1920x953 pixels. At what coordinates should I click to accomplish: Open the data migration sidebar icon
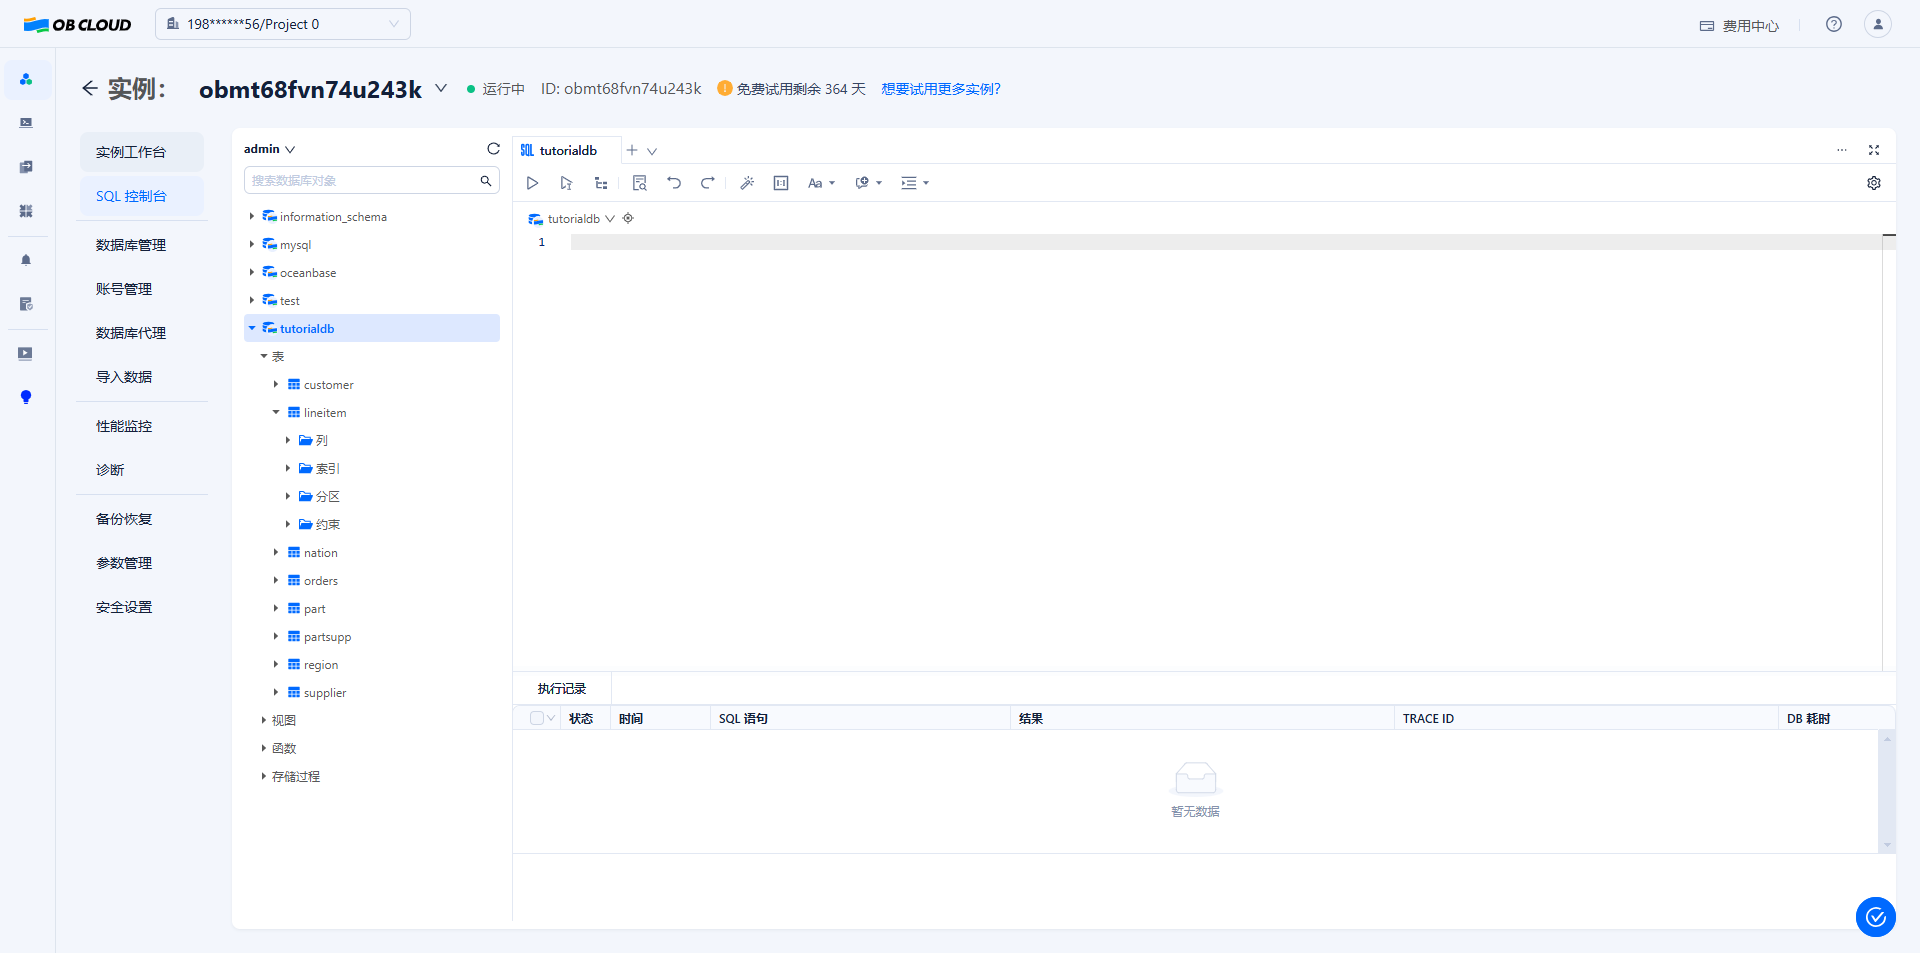(26, 167)
